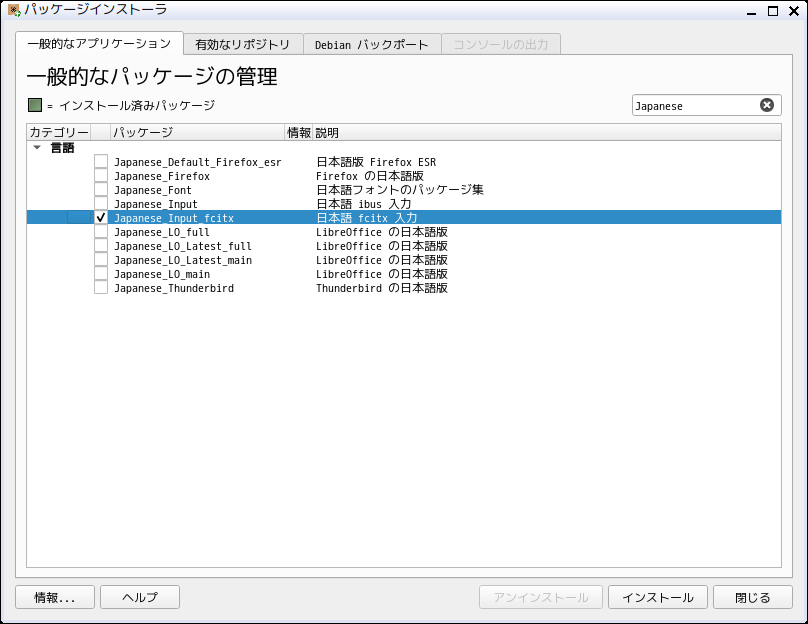Select the Japanese_LO_full package name
808x624 pixels.
[162, 232]
